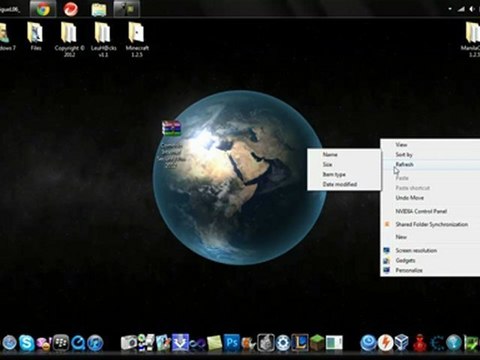This screenshot has width=480, height=360.
Task: Open the LeuH@cks v1.1 desktop folder
Action: point(103,39)
